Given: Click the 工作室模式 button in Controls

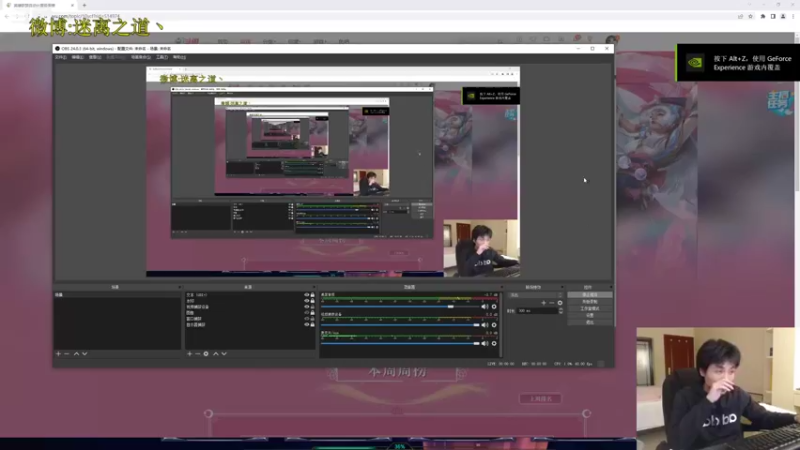Looking at the screenshot, I should [590, 309].
